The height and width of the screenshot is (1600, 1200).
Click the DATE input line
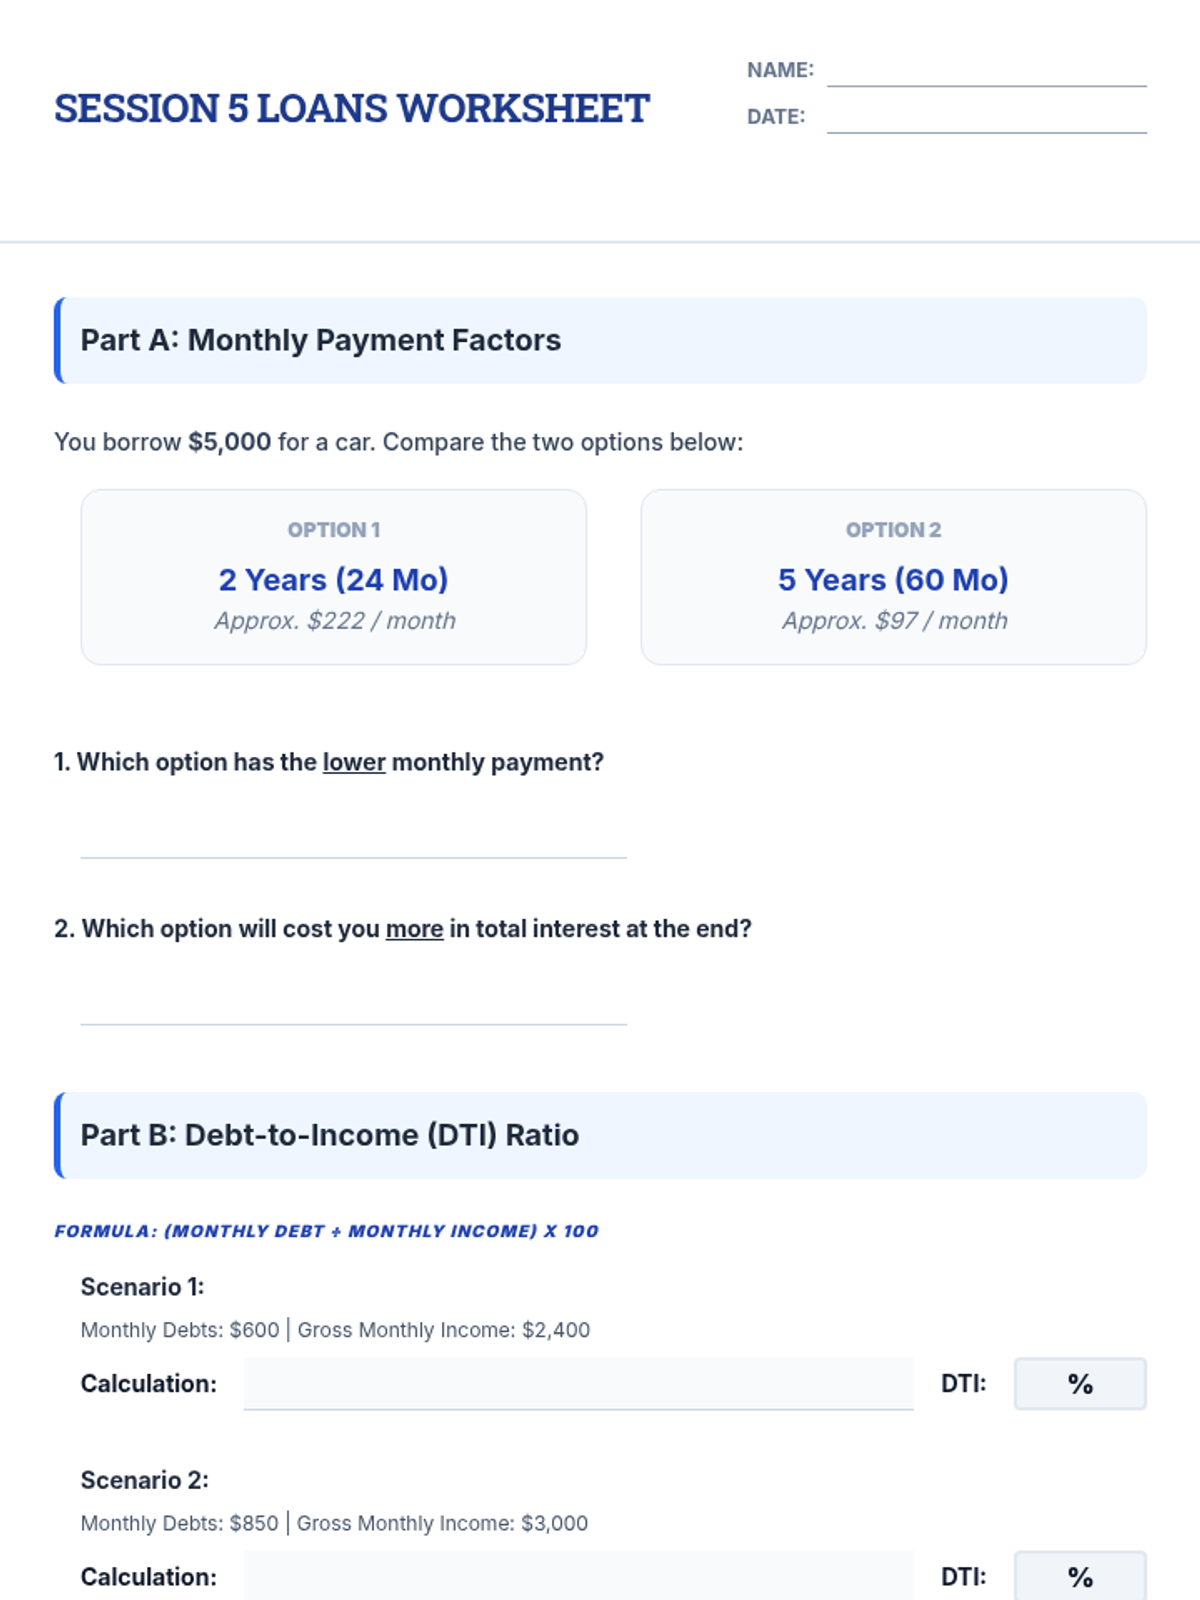pyautogui.click(x=986, y=118)
